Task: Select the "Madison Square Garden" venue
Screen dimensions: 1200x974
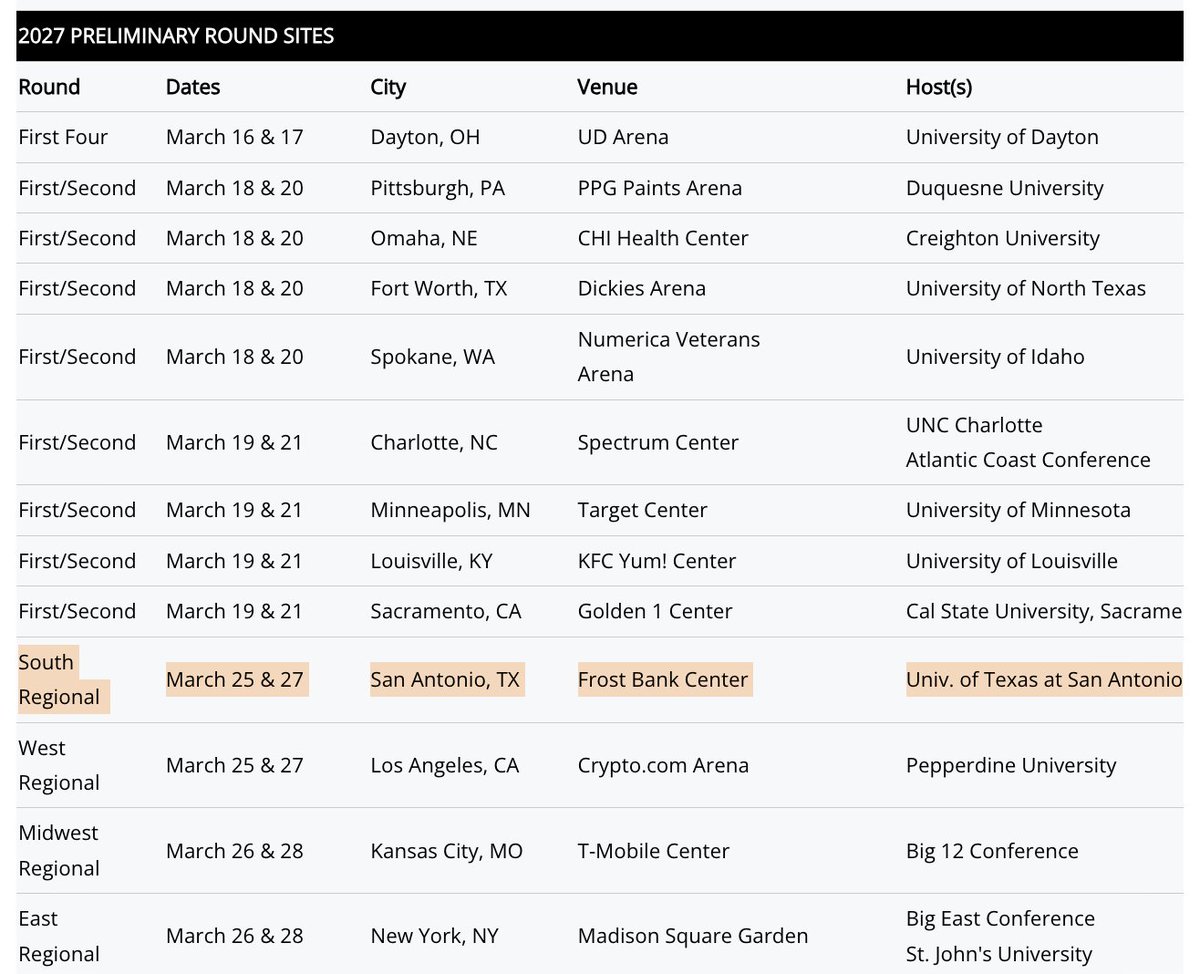Action: point(692,936)
